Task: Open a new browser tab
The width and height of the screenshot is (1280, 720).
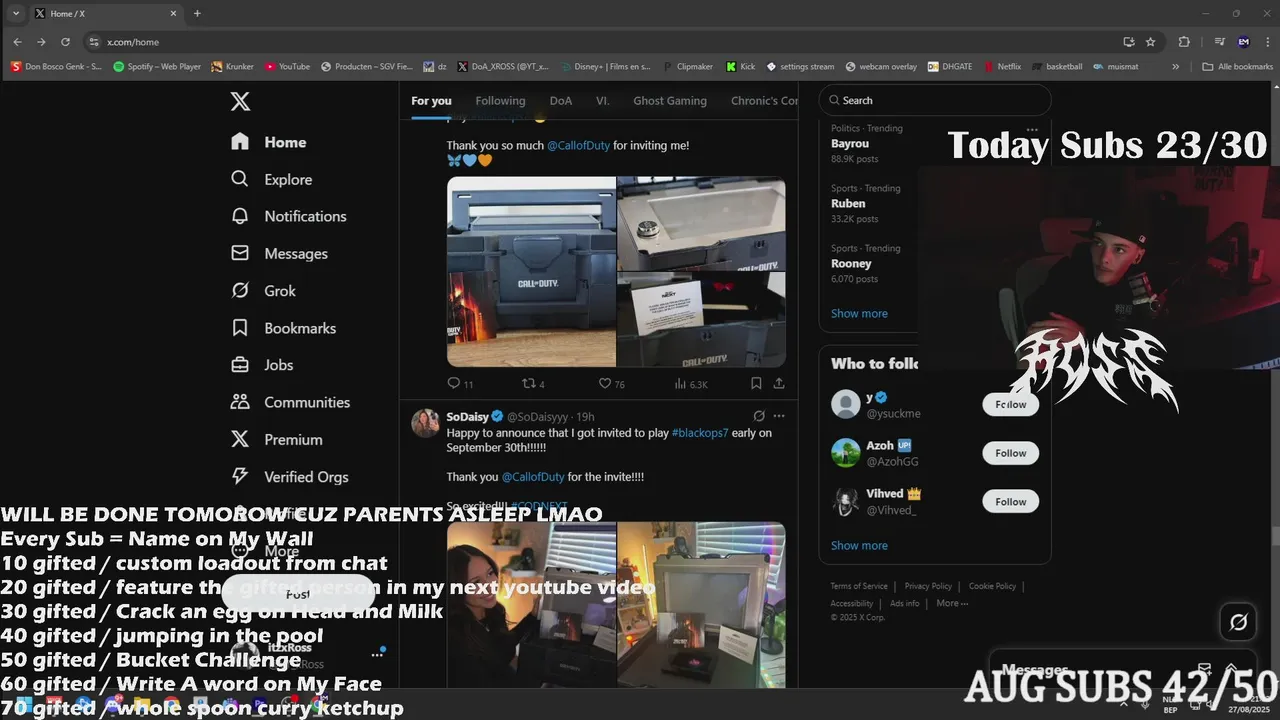Action: click(197, 13)
